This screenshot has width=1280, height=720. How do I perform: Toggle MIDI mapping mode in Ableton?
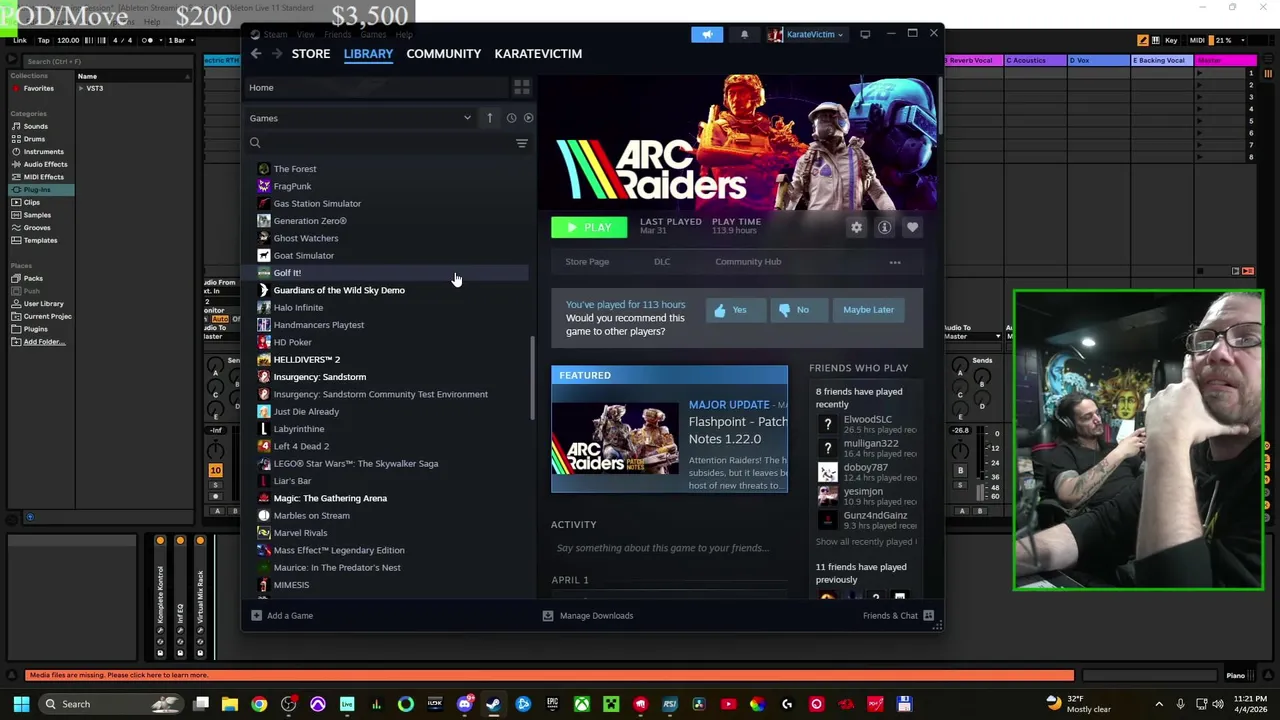point(1197,40)
